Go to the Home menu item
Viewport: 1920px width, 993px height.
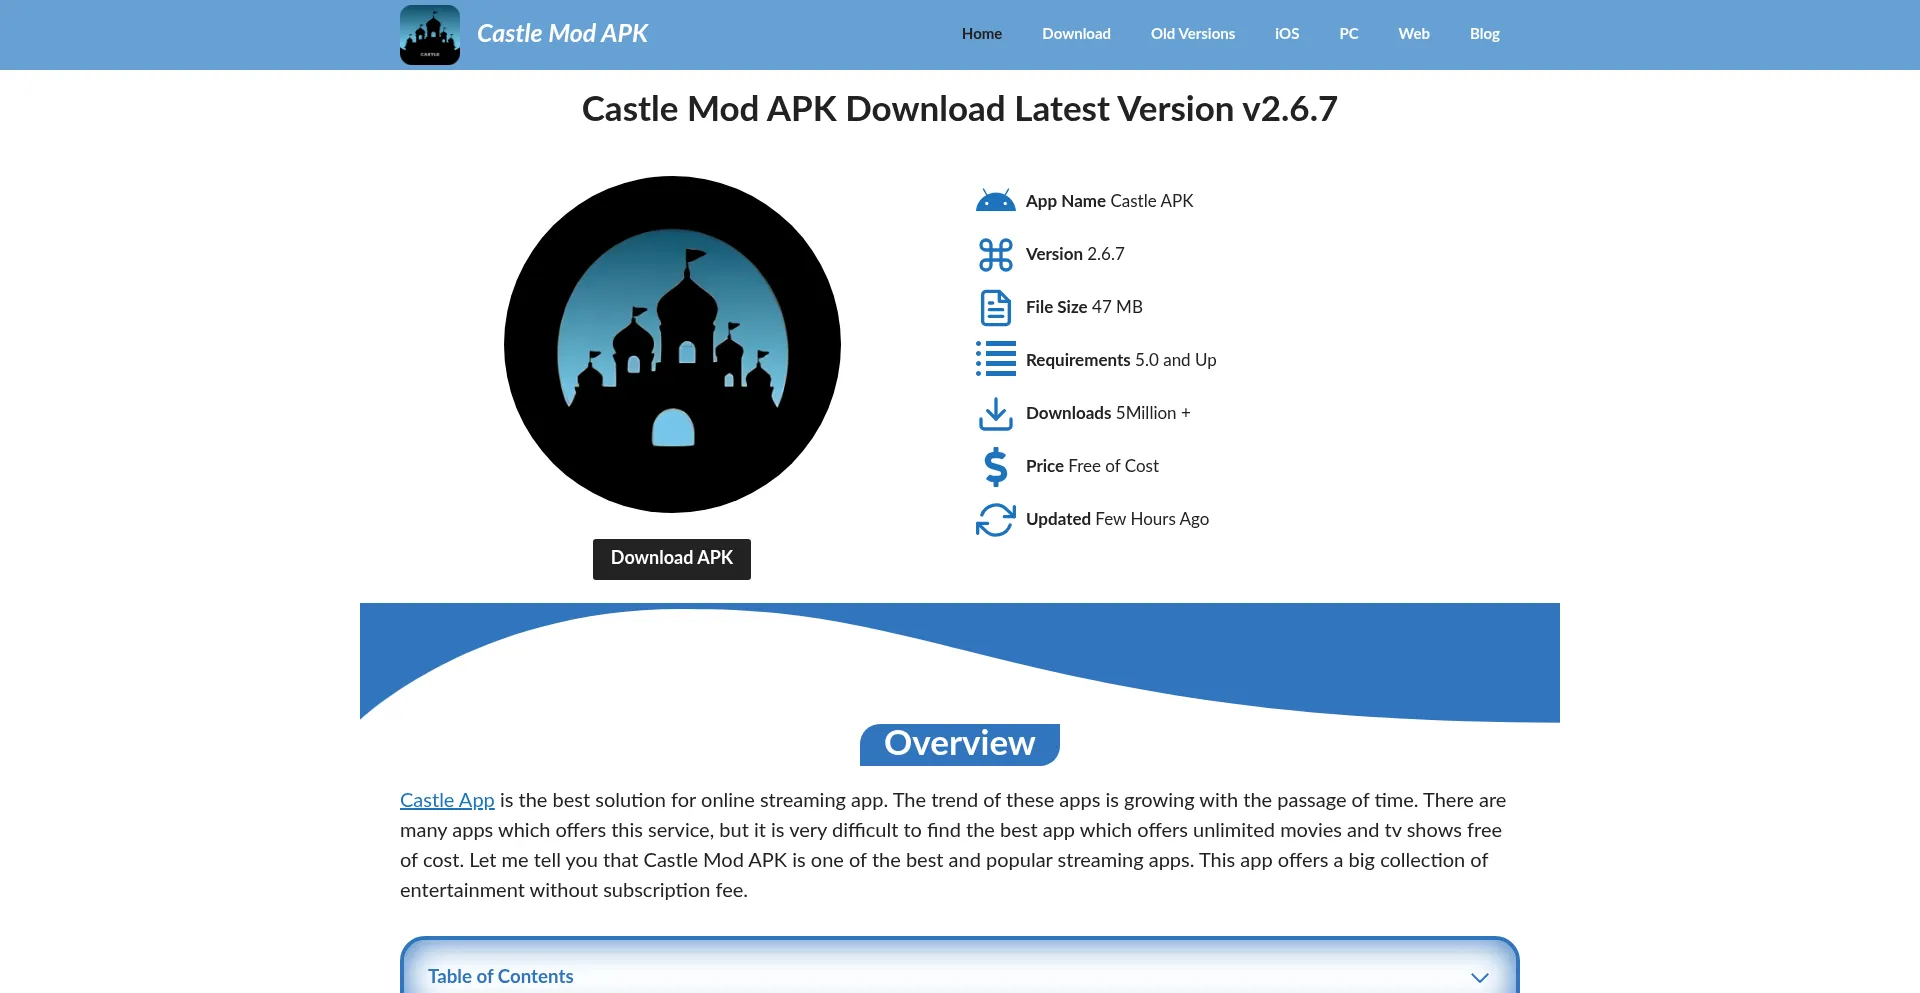point(981,34)
